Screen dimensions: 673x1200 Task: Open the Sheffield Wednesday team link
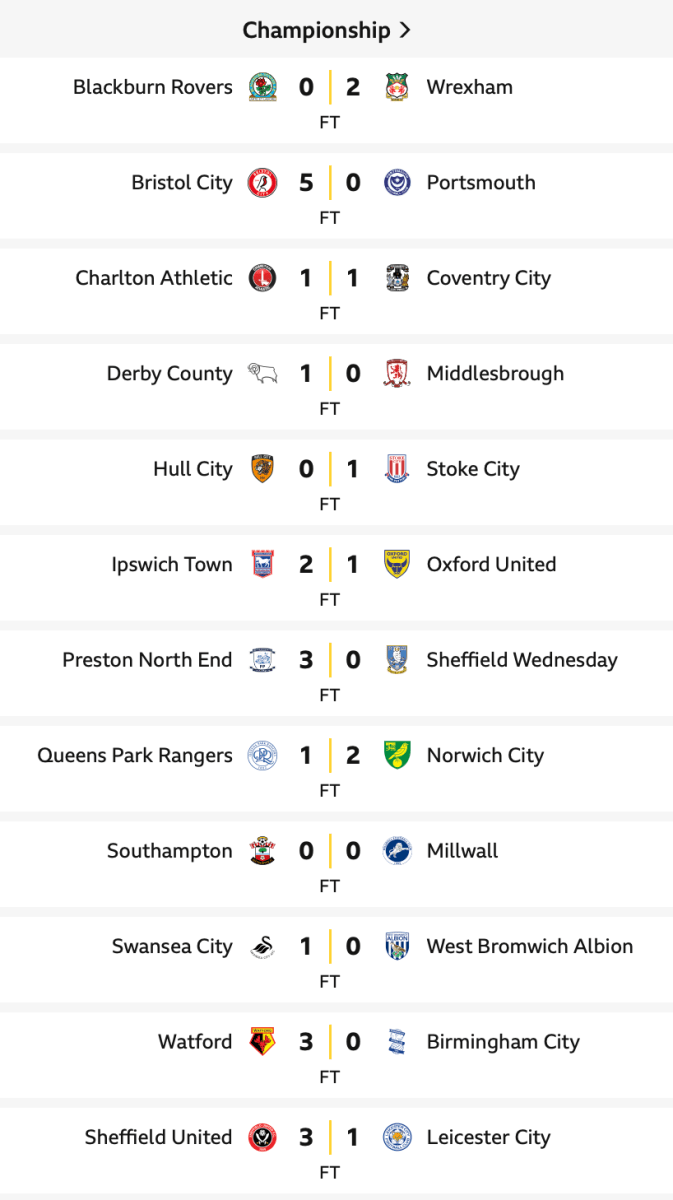522,660
